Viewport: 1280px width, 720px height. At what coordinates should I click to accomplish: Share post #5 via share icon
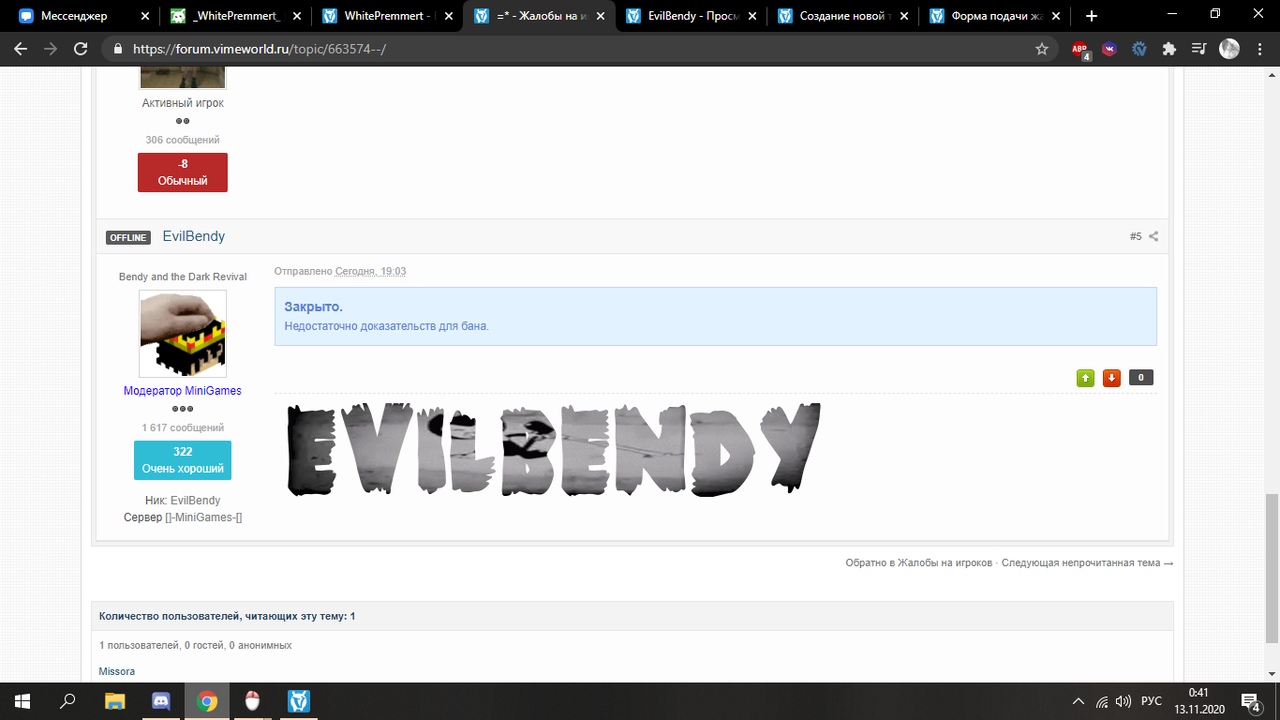1153,237
